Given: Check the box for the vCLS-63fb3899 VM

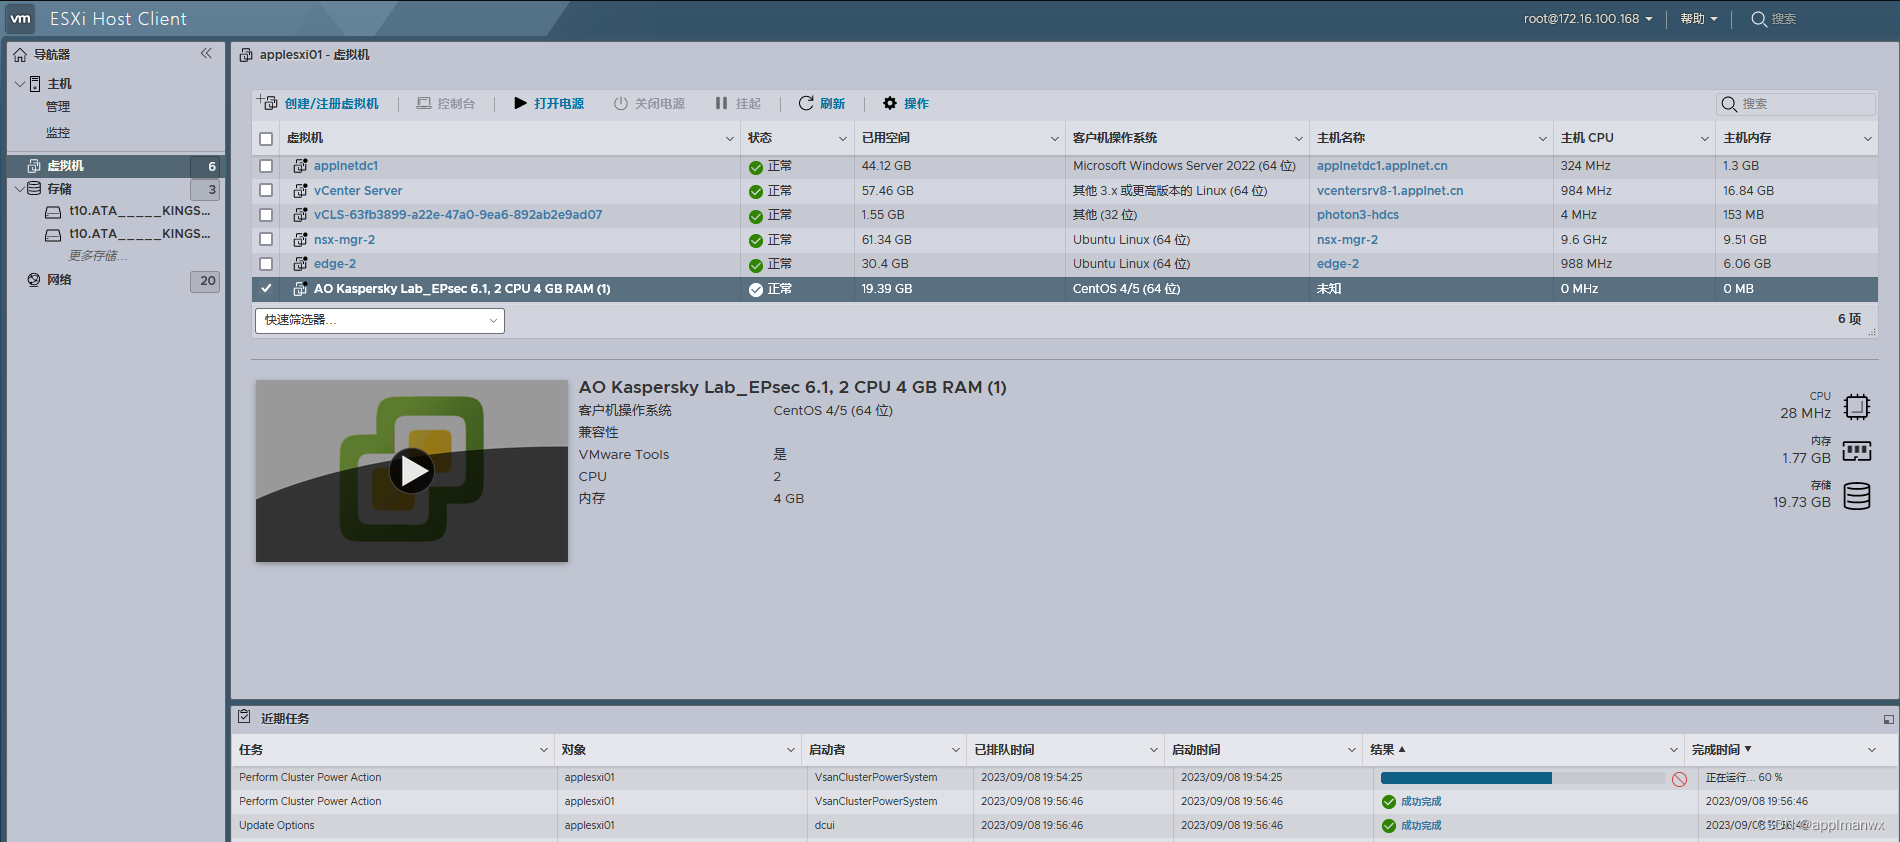Looking at the screenshot, I should coord(266,215).
